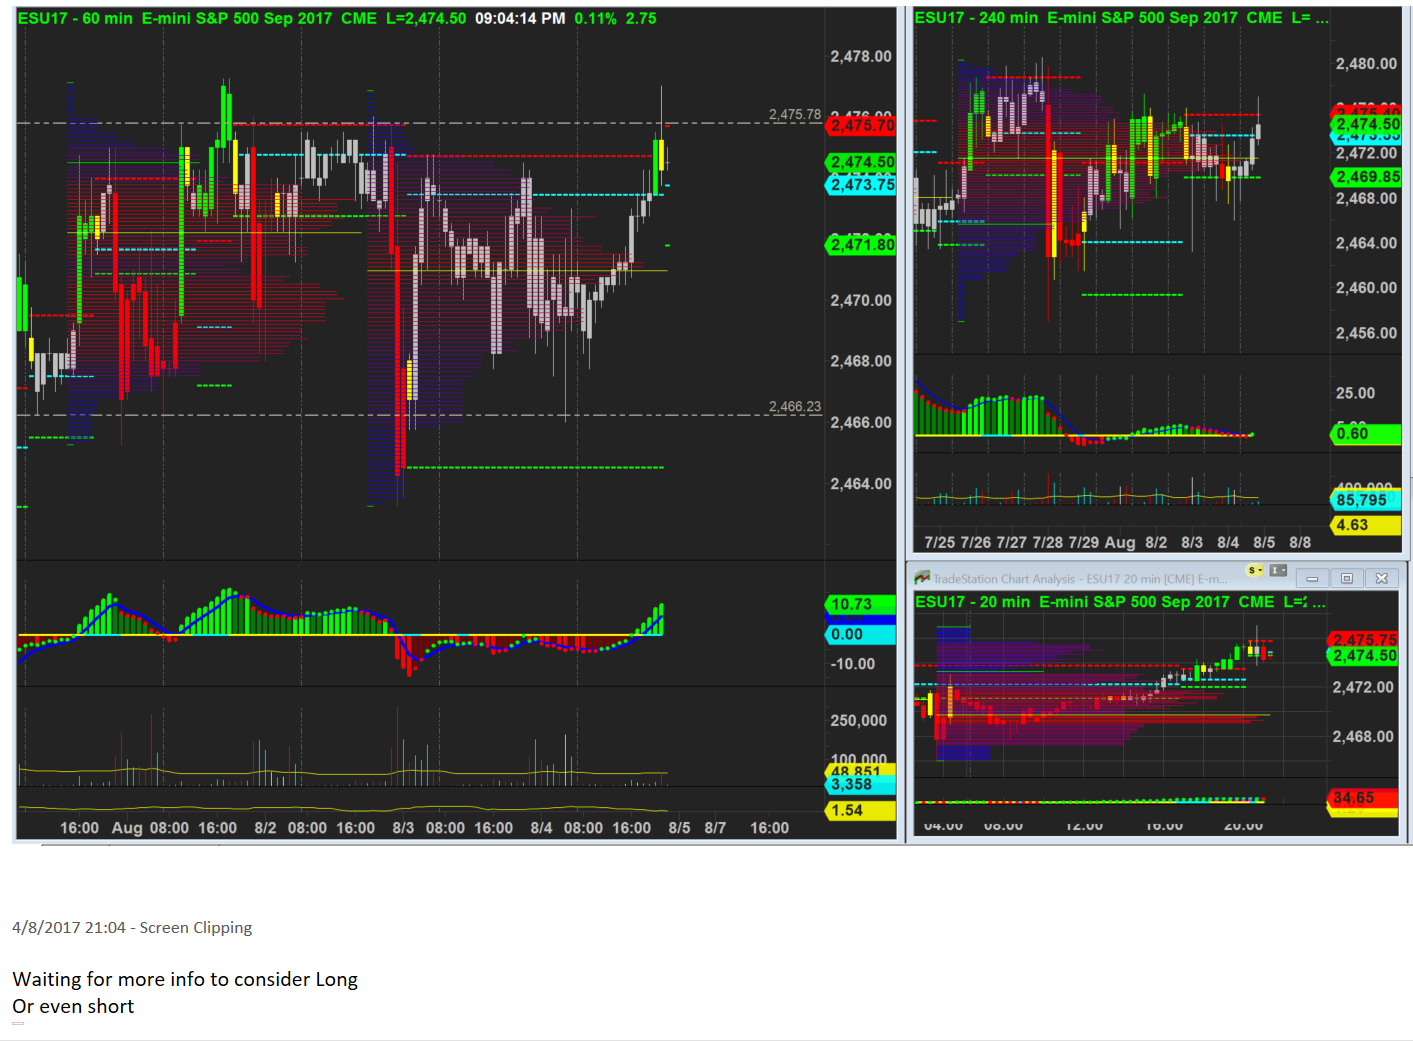Click the yellow 1.54 value marker on the 60 min chart
This screenshot has height=1041, width=1413.
point(861,810)
